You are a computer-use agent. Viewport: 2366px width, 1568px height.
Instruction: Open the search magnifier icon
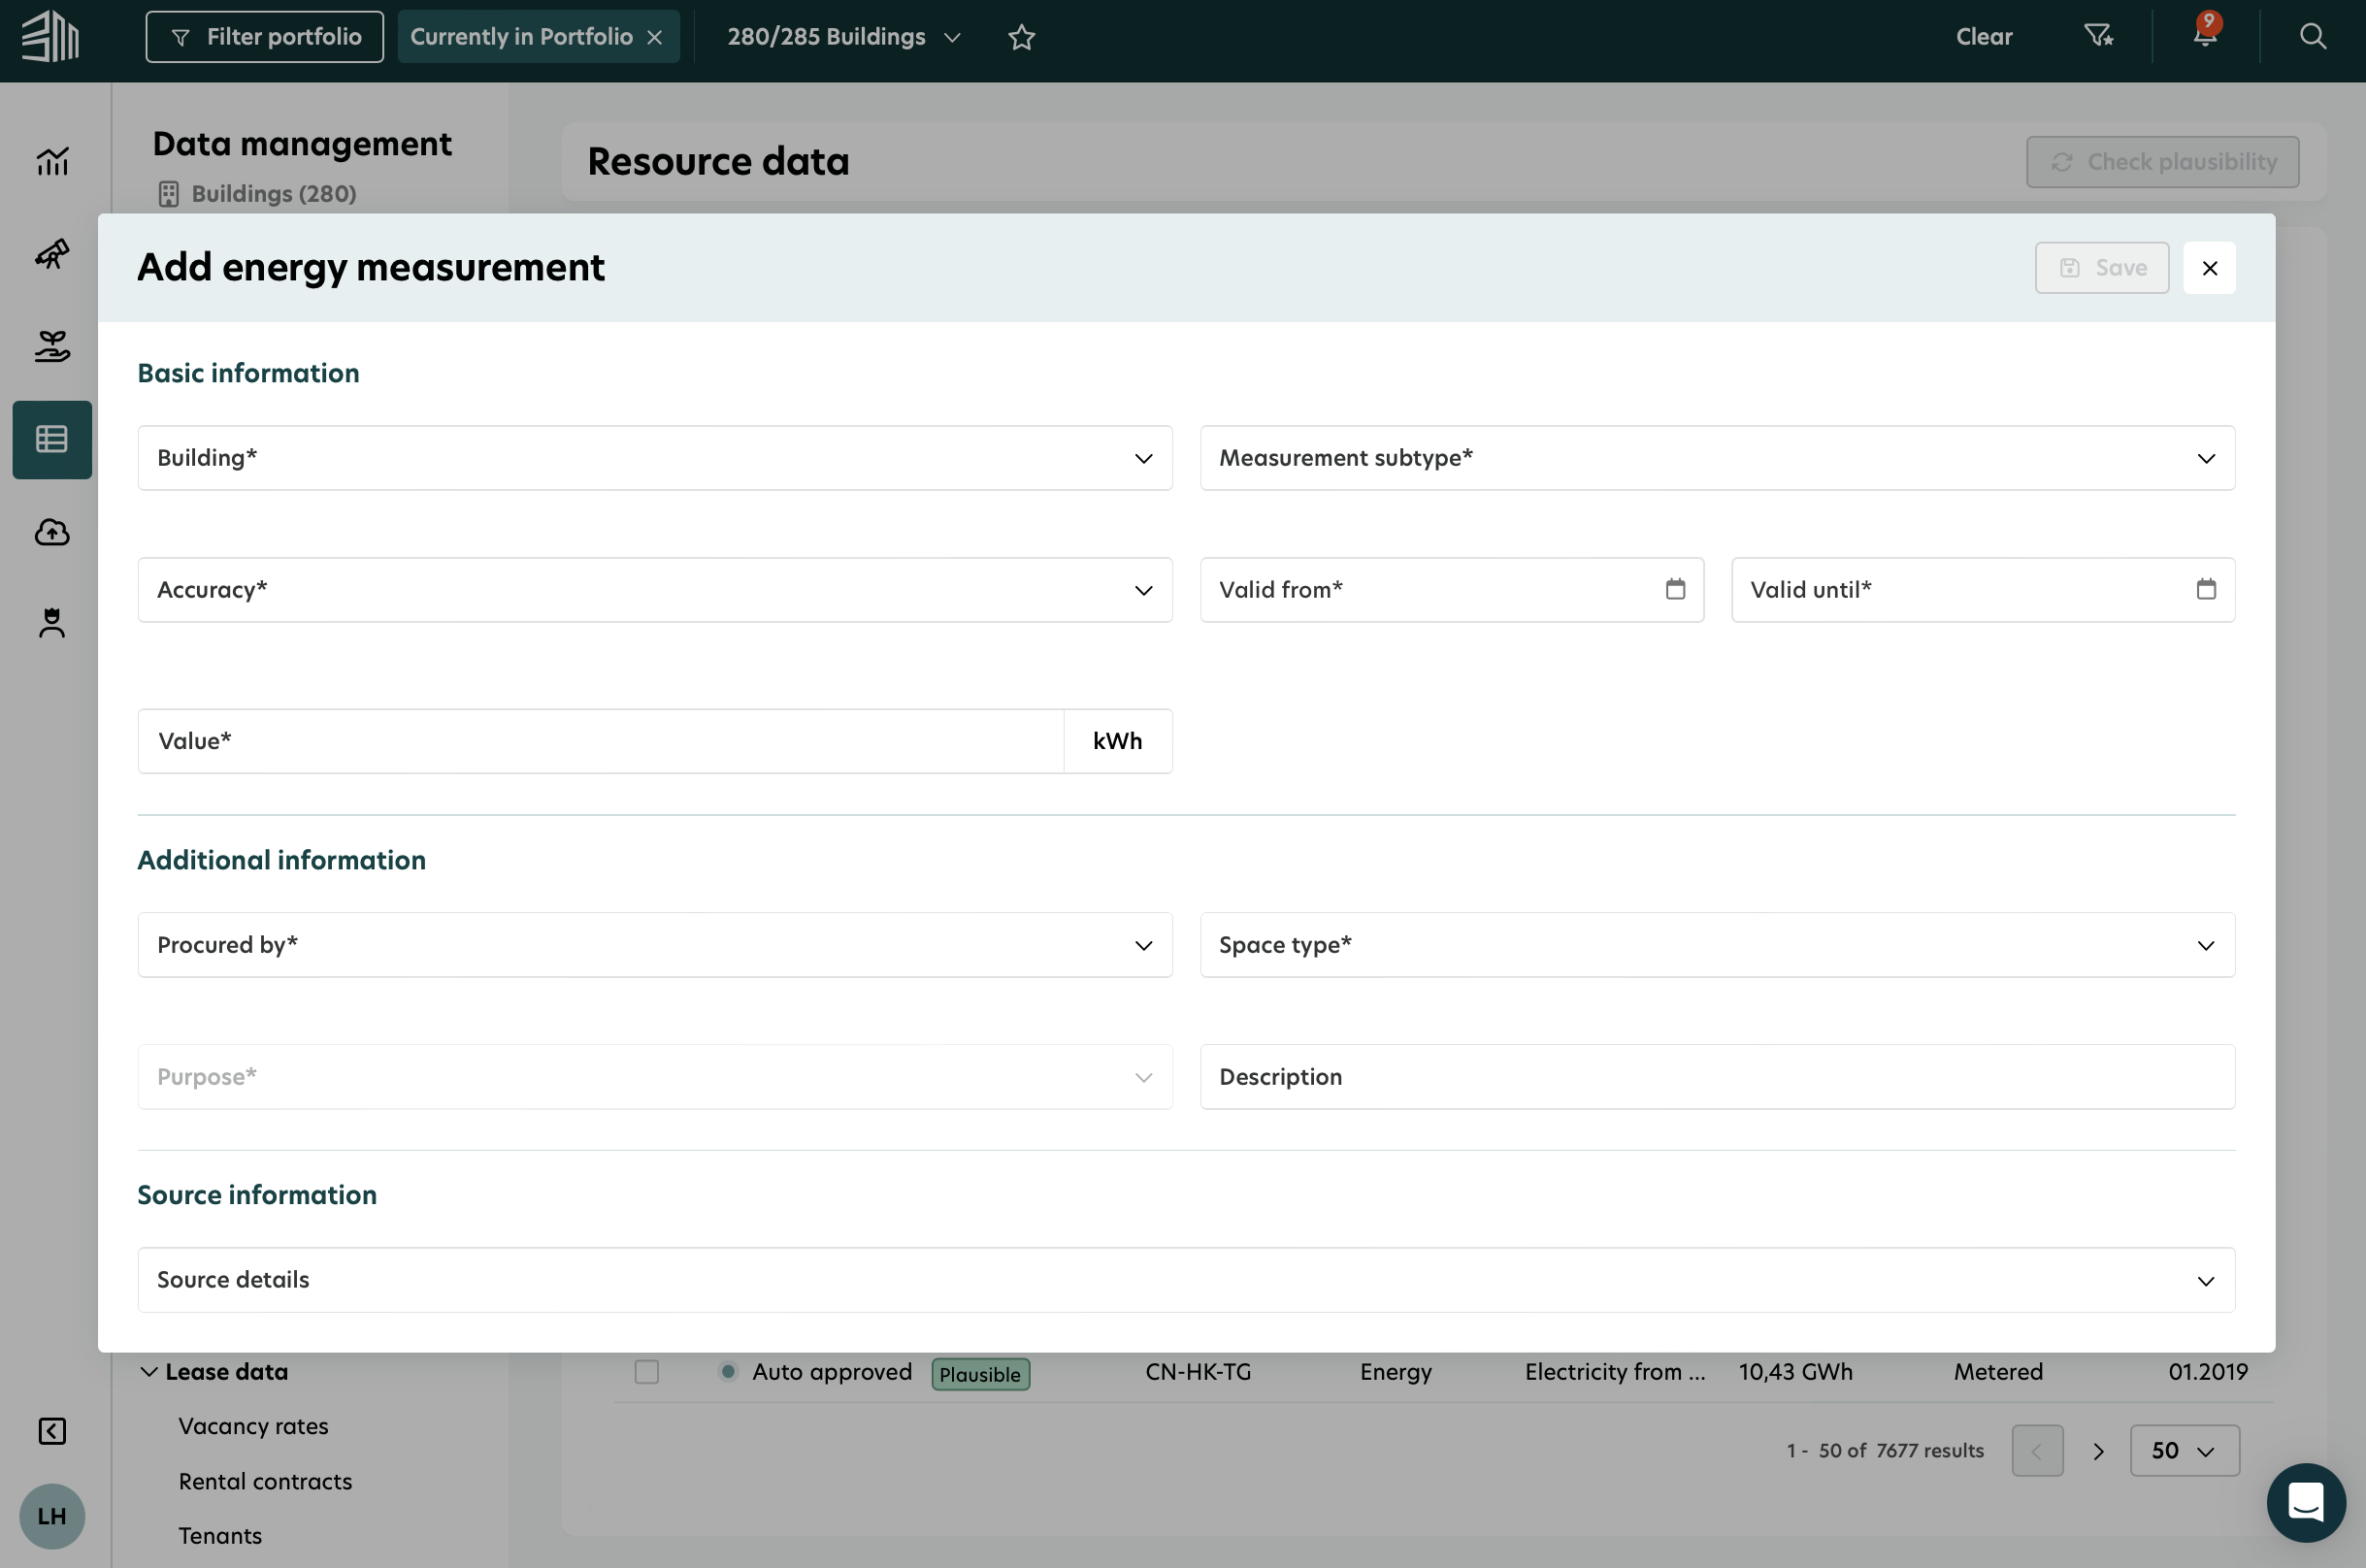coord(2312,36)
